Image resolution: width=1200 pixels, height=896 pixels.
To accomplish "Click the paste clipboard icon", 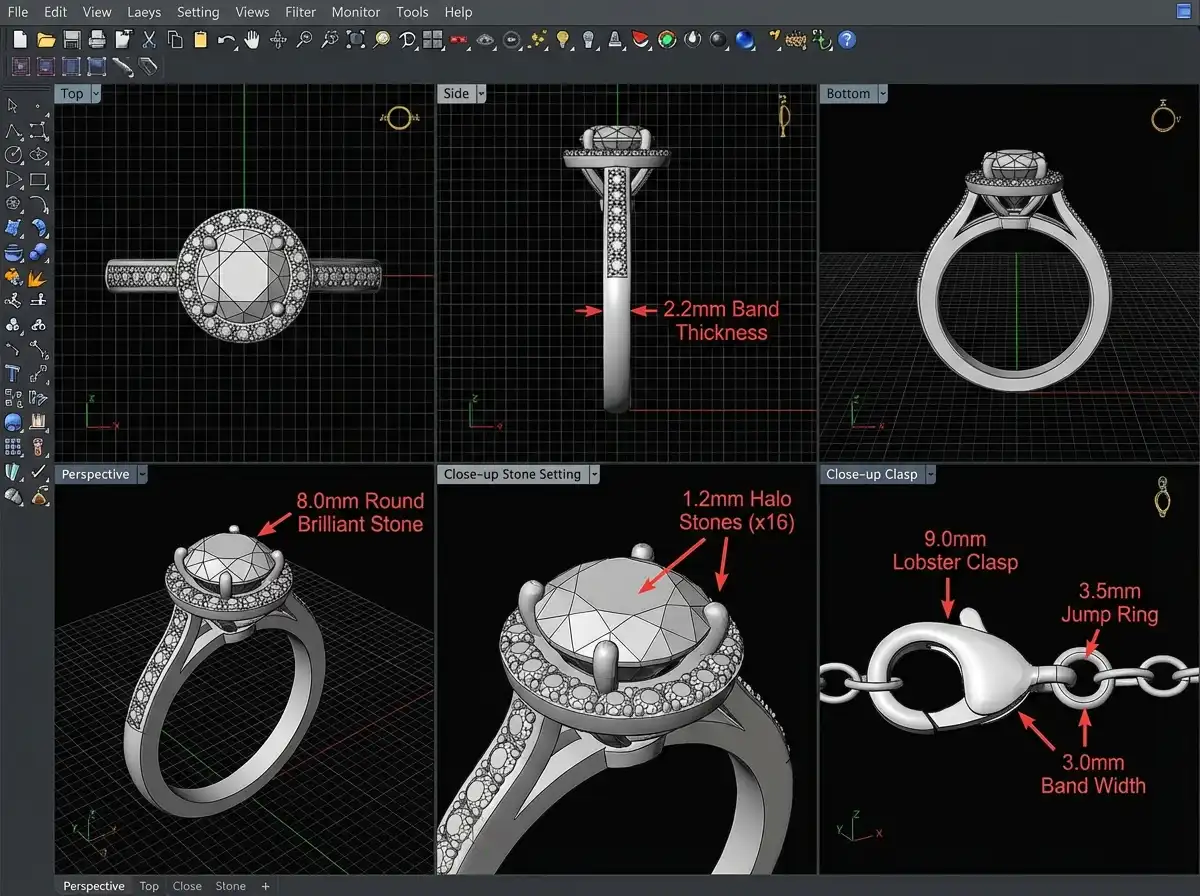I will [x=198, y=40].
